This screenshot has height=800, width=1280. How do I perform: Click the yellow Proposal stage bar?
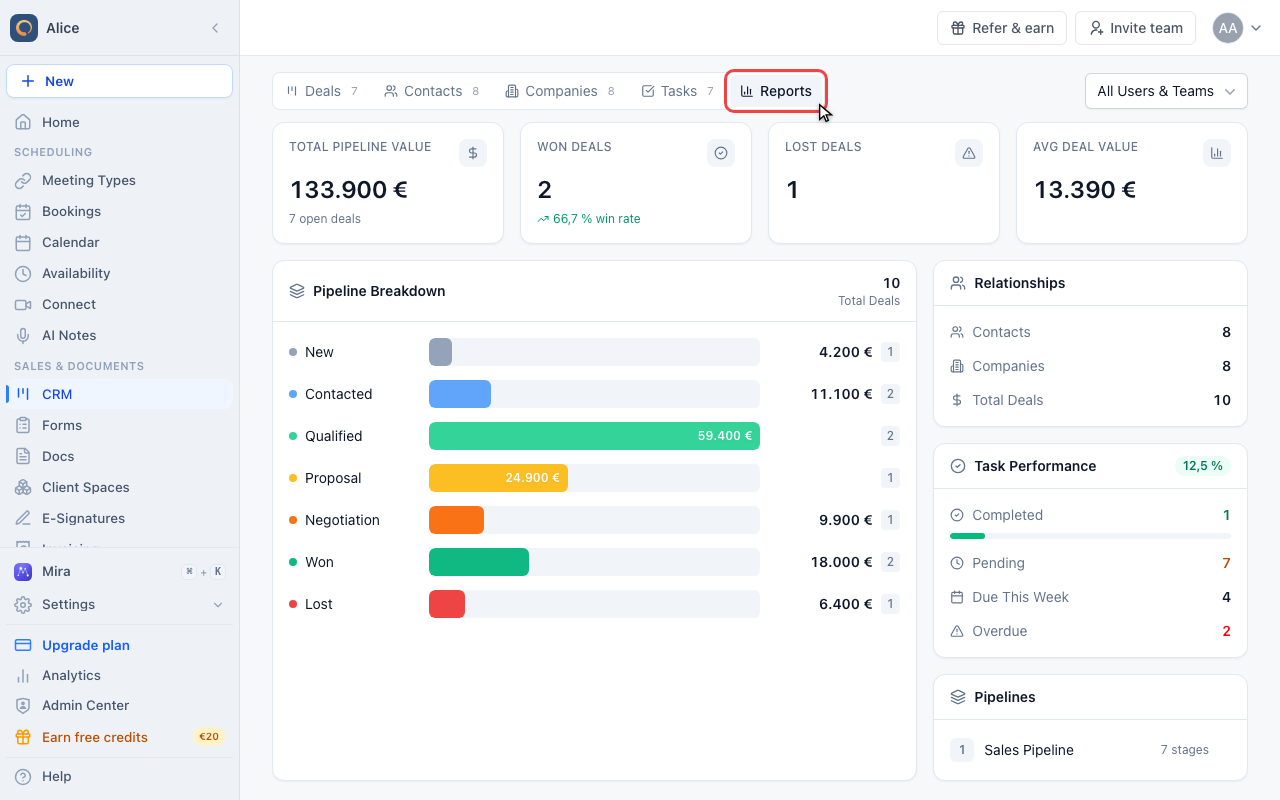click(498, 478)
